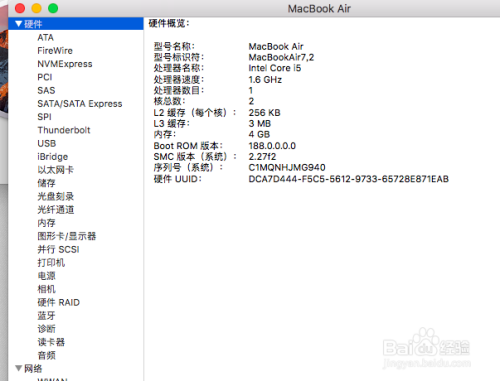Click the L3 cache value 3 MB

(x=260, y=124)
